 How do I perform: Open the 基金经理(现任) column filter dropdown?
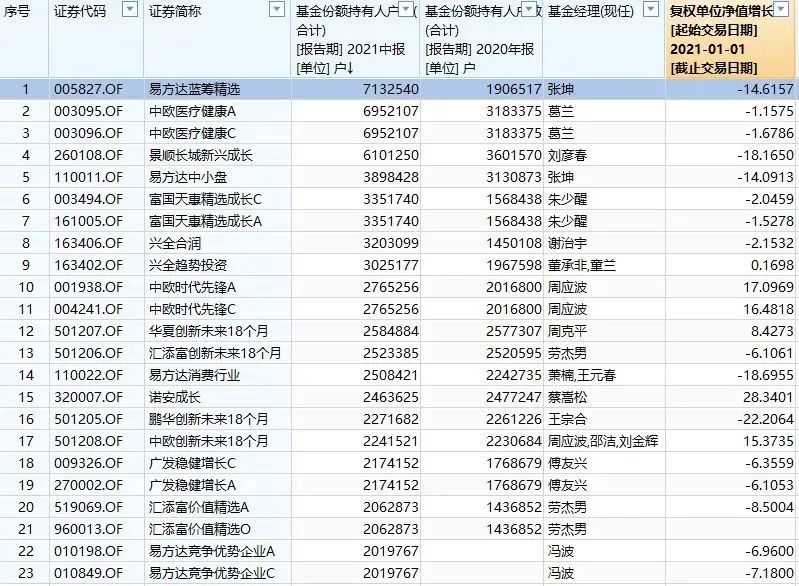coord(651,9)
